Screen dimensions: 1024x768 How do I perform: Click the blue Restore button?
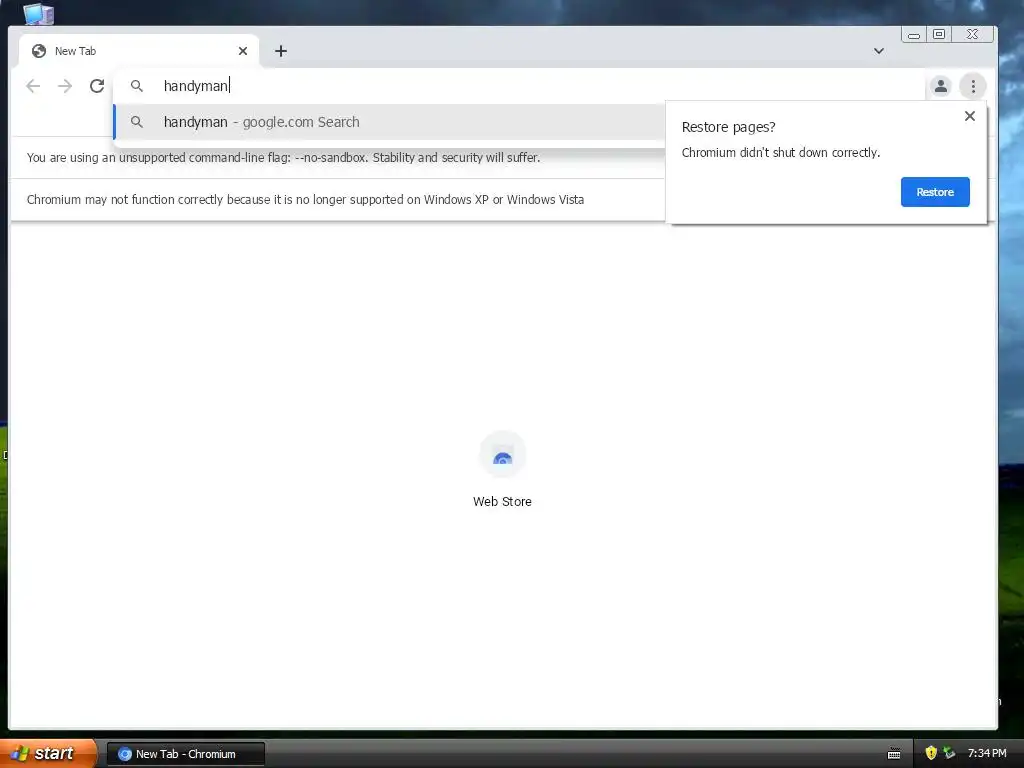[935, 192]
